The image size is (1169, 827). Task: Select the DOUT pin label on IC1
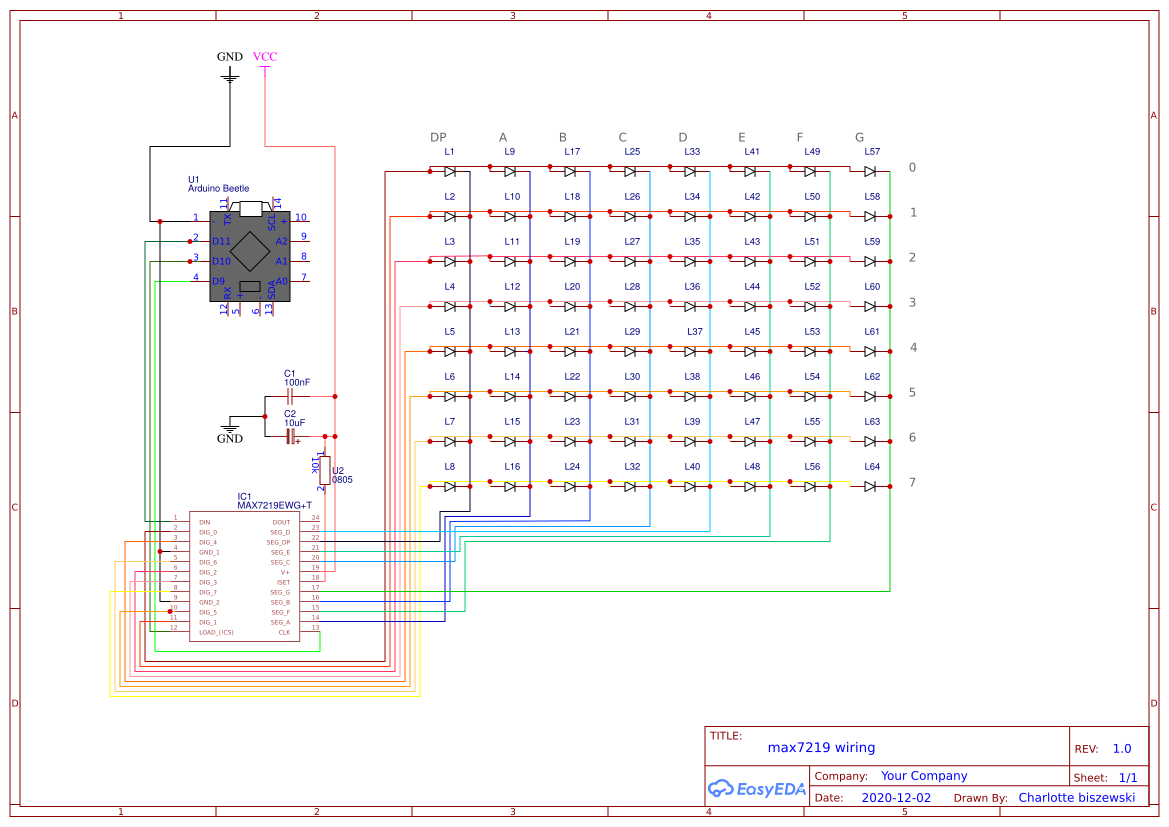(x=281, y=522)
